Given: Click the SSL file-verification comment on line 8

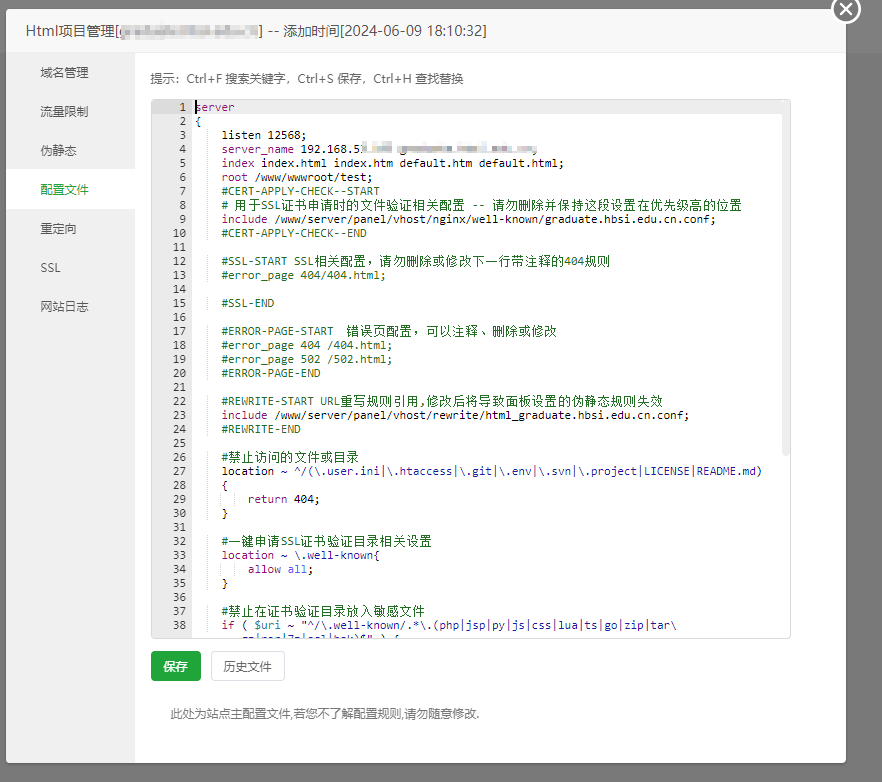Looking at the screenshot, I should click(482, 205).
